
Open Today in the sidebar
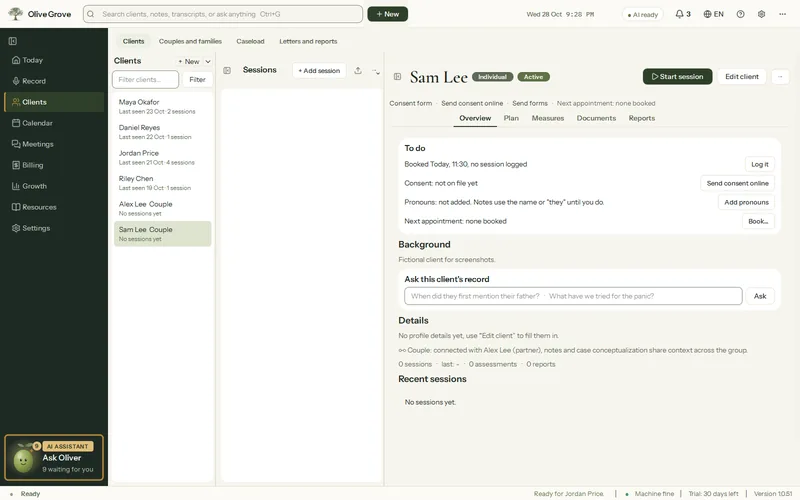pos(54,60)
